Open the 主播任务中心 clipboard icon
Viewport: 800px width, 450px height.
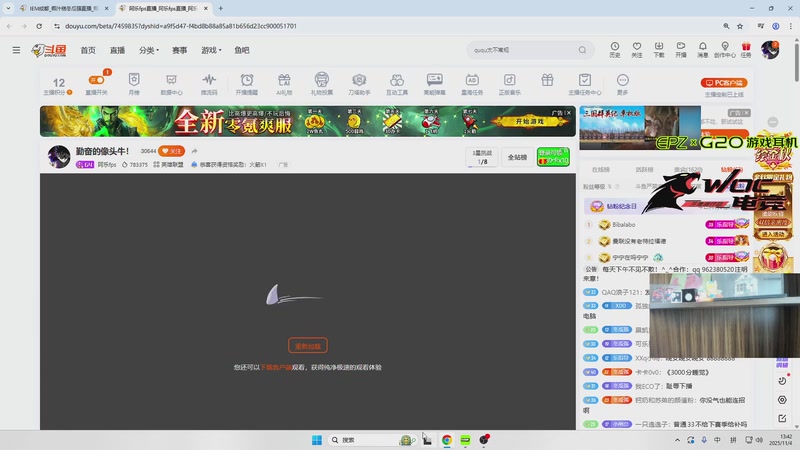click(585, 84)
